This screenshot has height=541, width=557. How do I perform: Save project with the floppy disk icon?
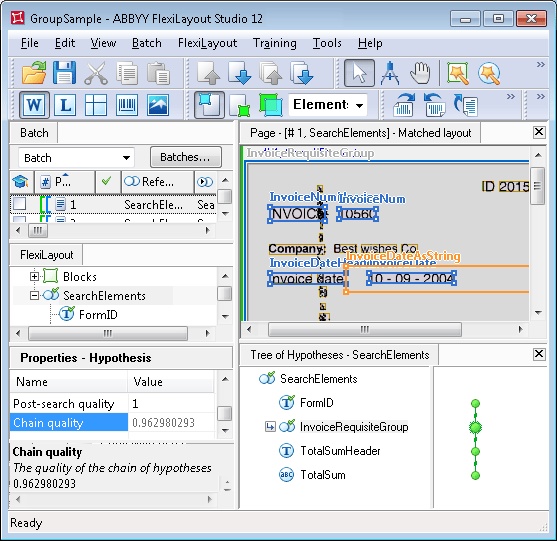65,73
